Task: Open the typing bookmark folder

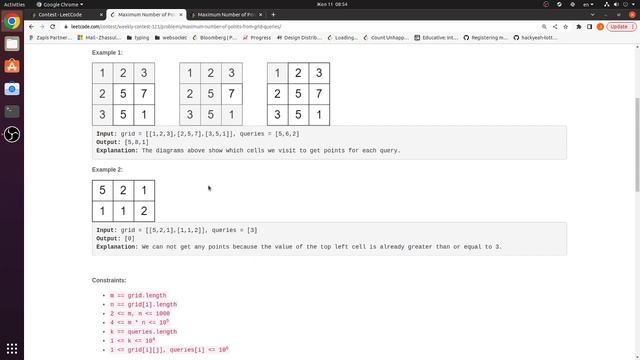Action: [138, 38]
